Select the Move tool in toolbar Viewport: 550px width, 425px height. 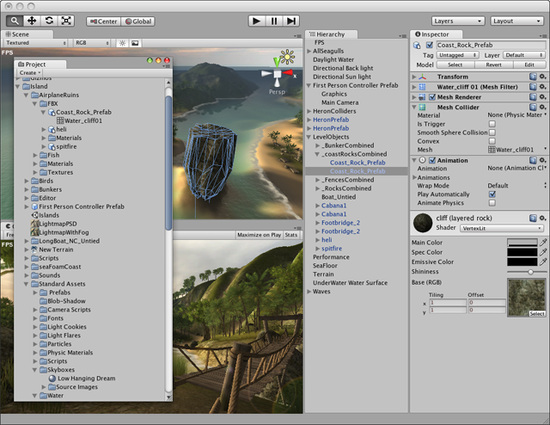click(32, 21)
